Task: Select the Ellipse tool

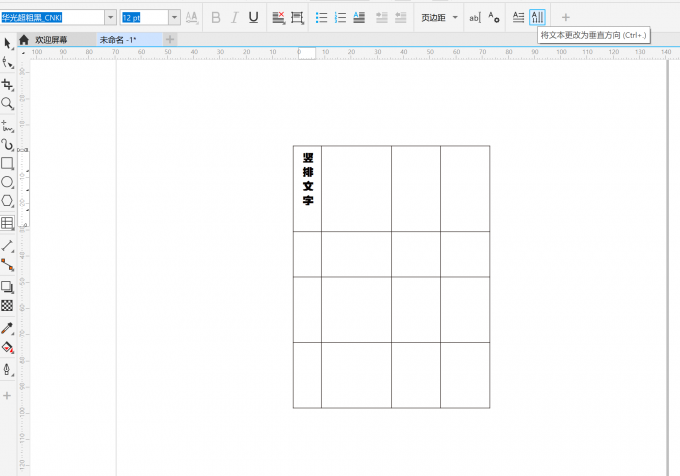Action: coord(7,182)
